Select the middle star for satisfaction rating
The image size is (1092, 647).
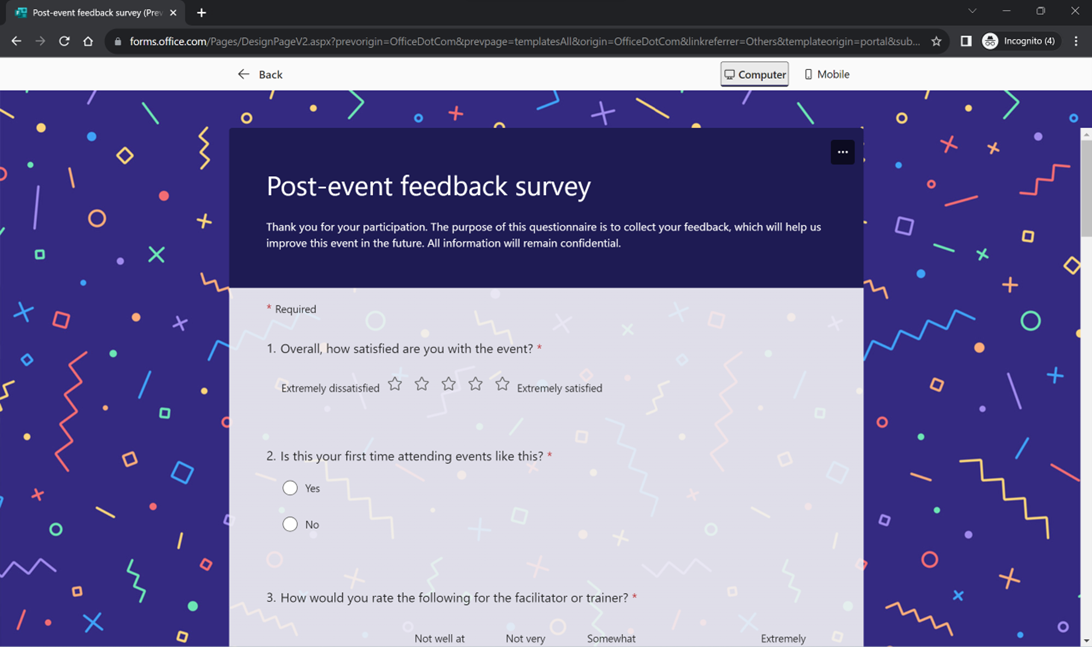tap(448, 383)
